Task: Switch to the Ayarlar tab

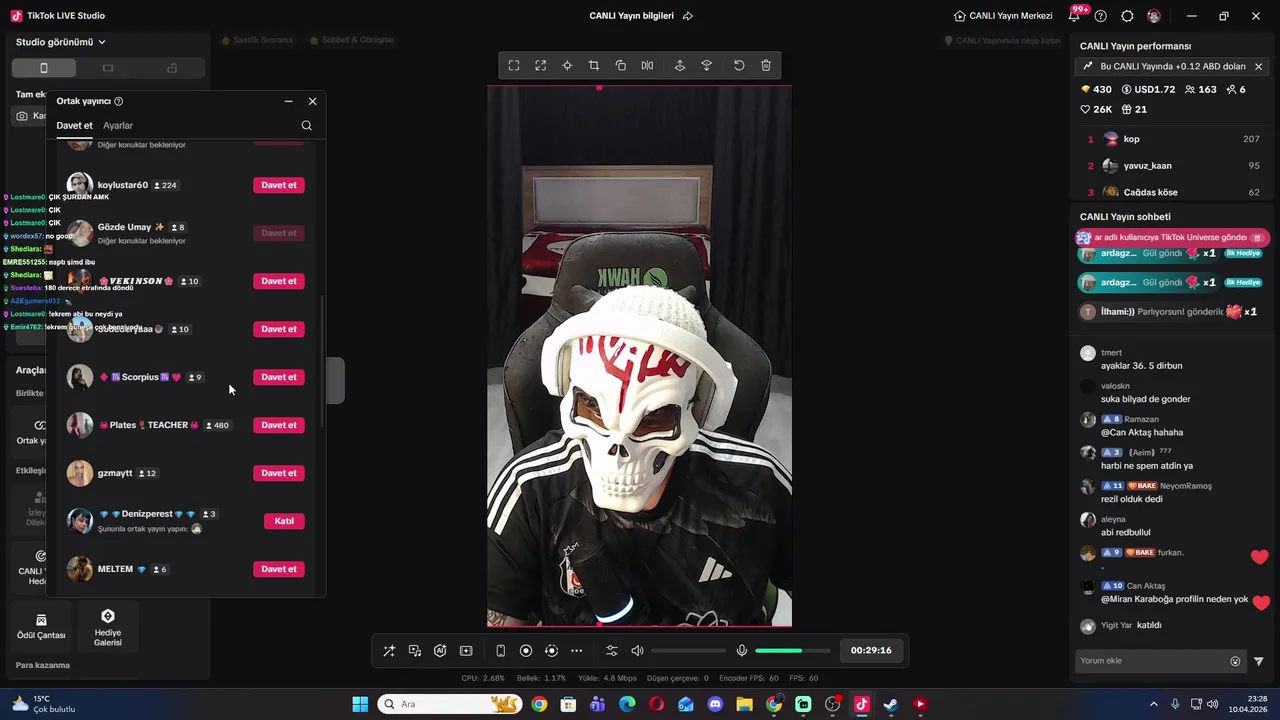Action: pyautogui.click(x=118, y=126)
